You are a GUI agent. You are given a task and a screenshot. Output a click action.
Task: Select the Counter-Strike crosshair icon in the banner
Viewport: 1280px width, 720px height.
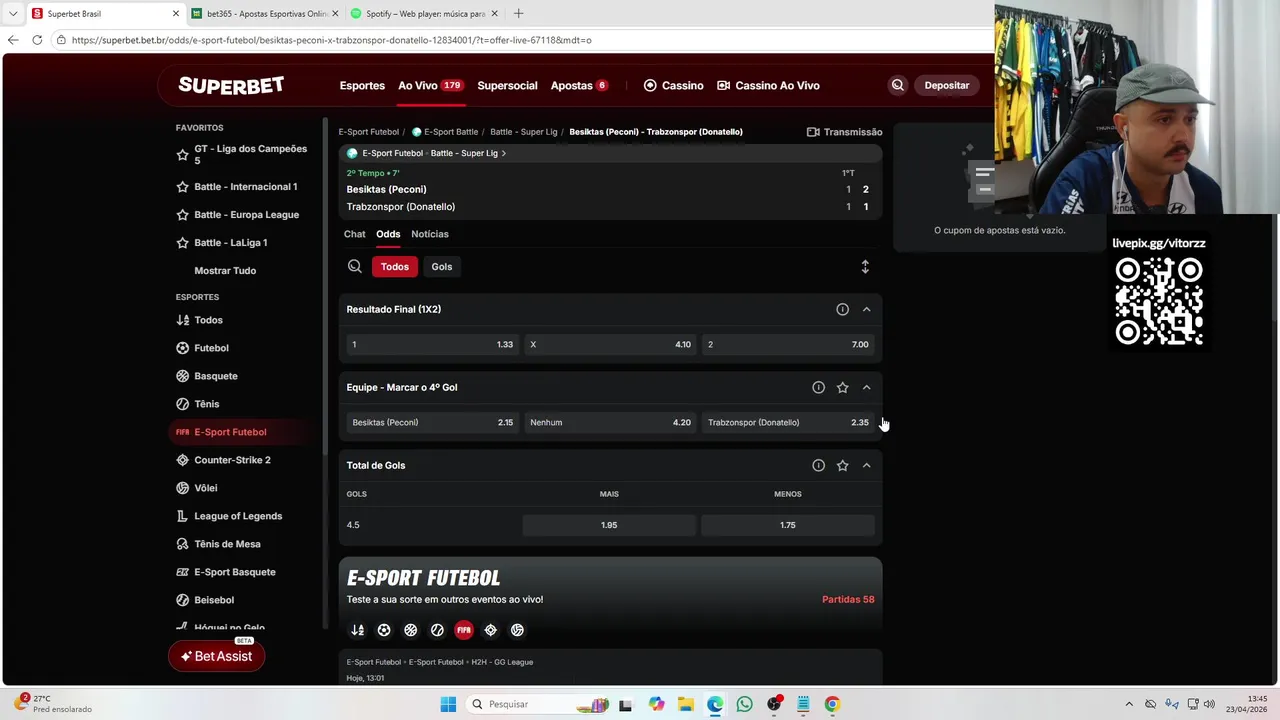click(x=490, y=630)
